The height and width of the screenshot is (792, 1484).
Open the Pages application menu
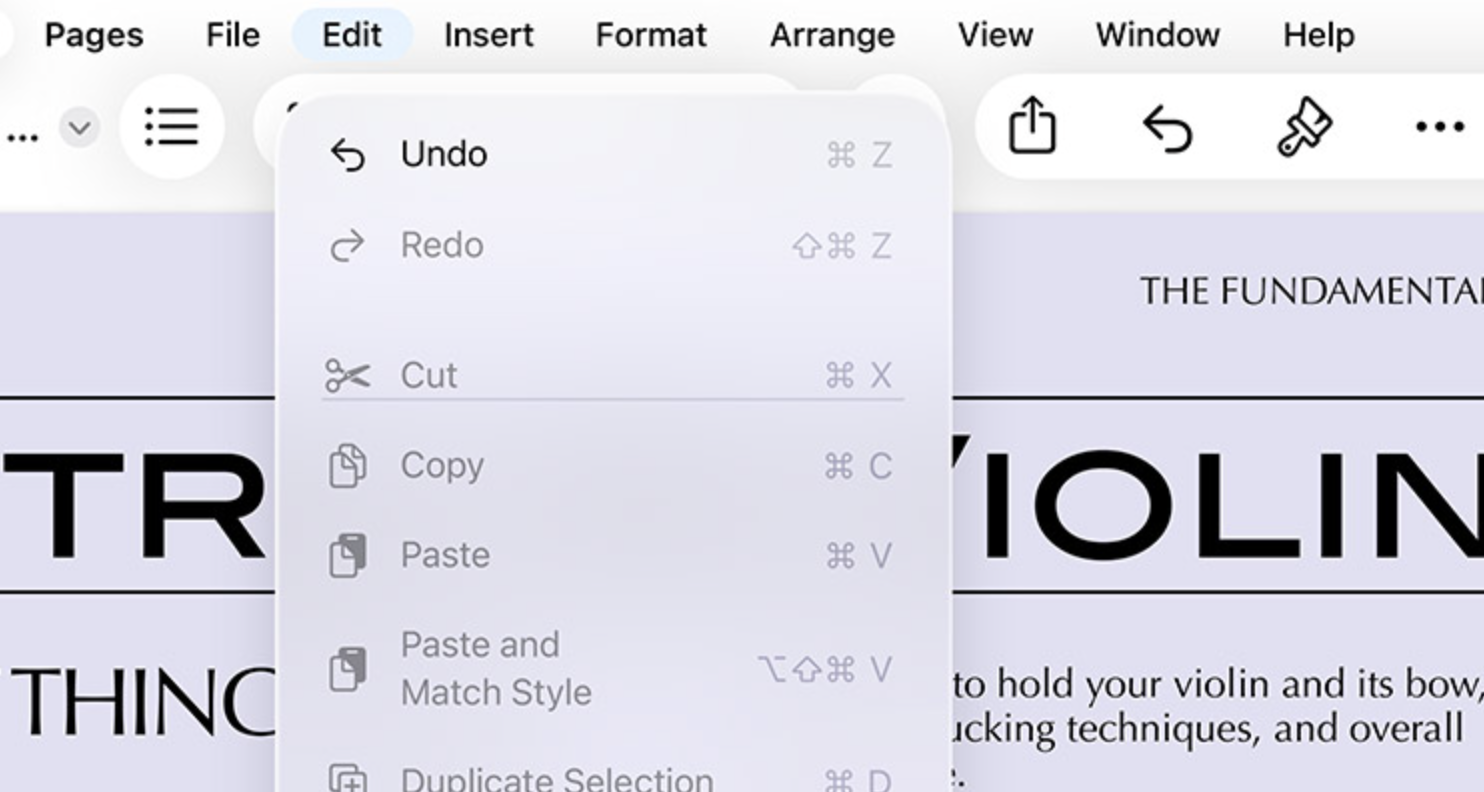(x=94, y=35)
